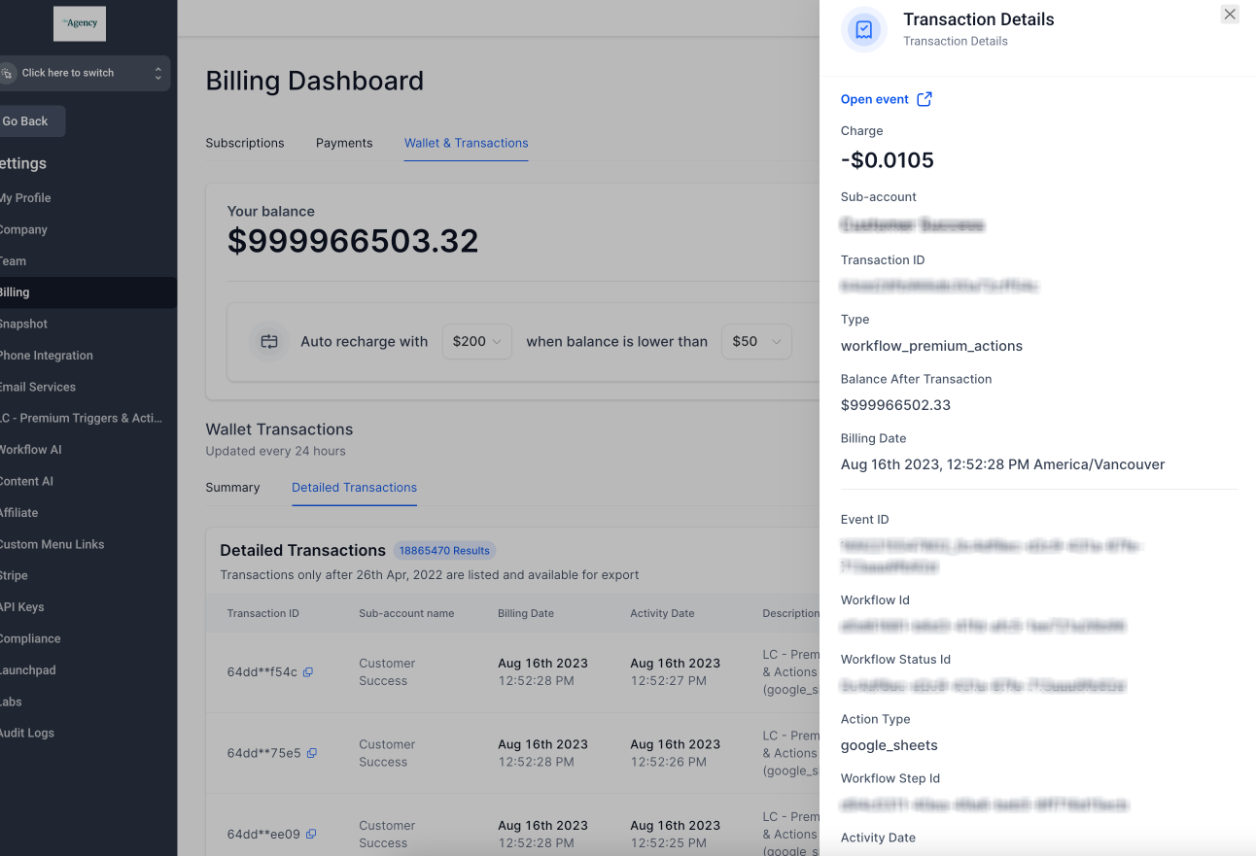Open LC - Premium Triggers & Actions settings

coord(81,418)
